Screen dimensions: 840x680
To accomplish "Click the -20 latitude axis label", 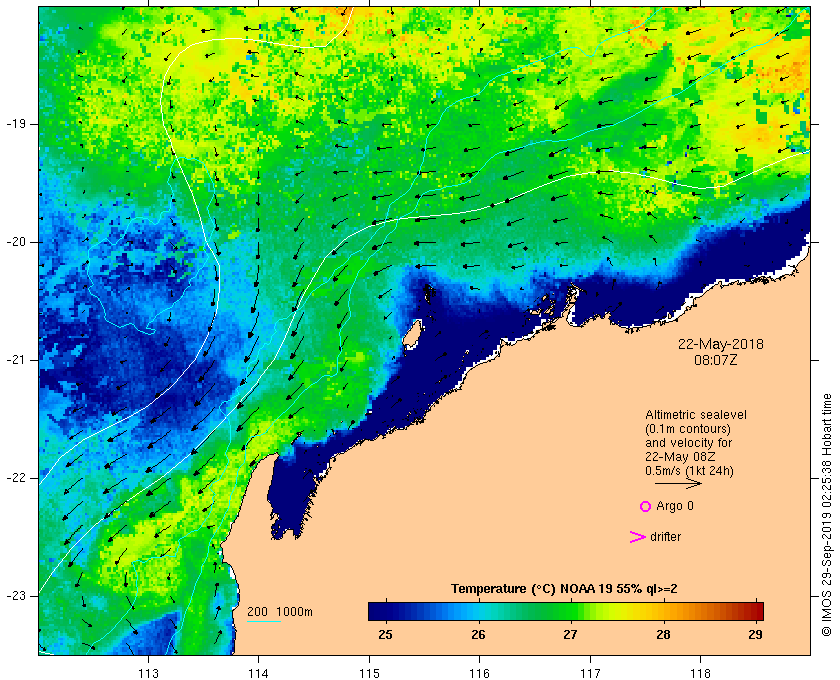I will click(15, 242).
